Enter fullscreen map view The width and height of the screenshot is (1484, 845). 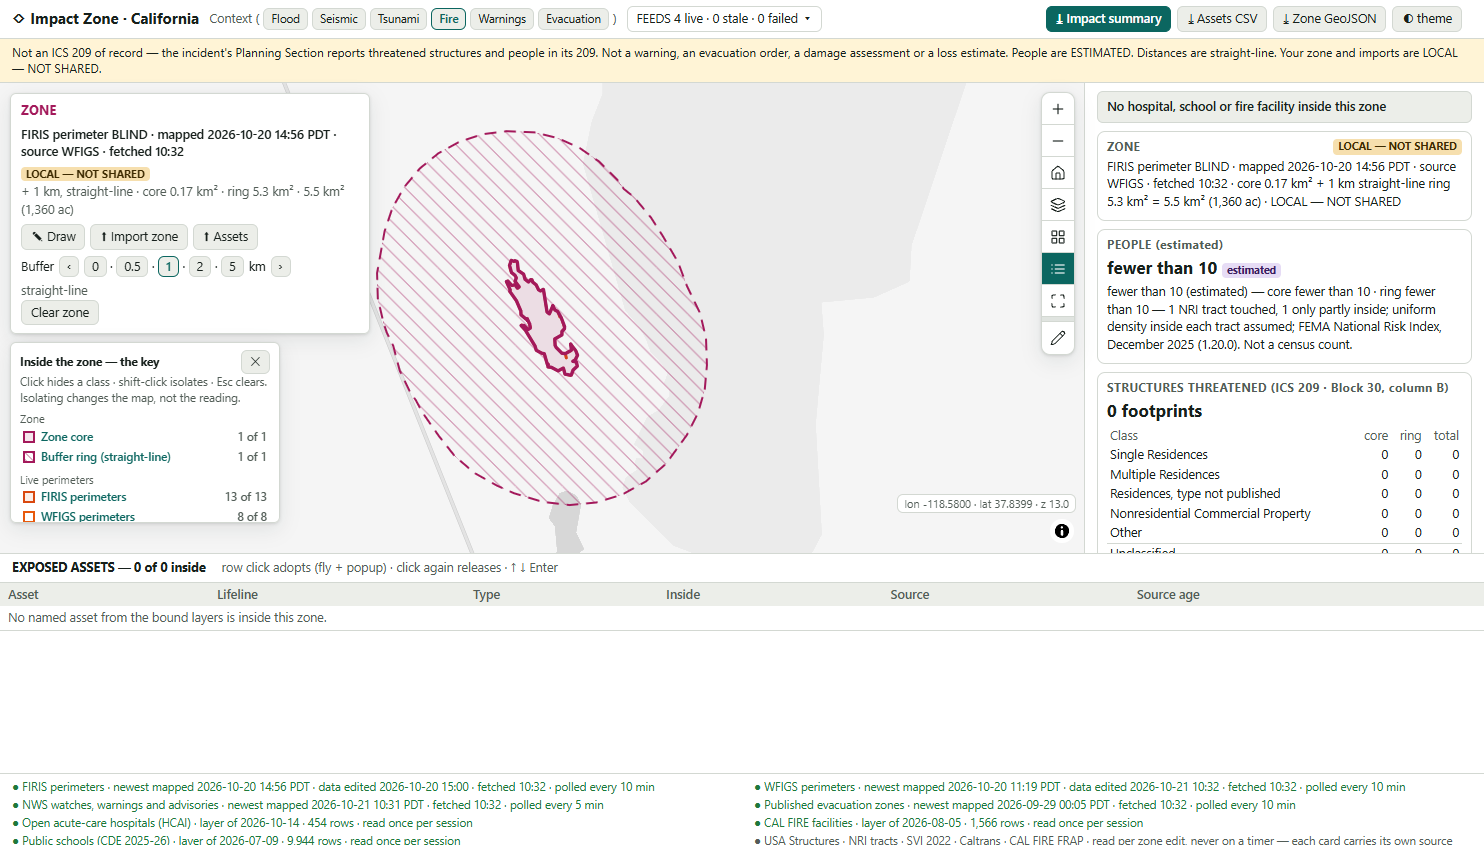coord(1058,301)
